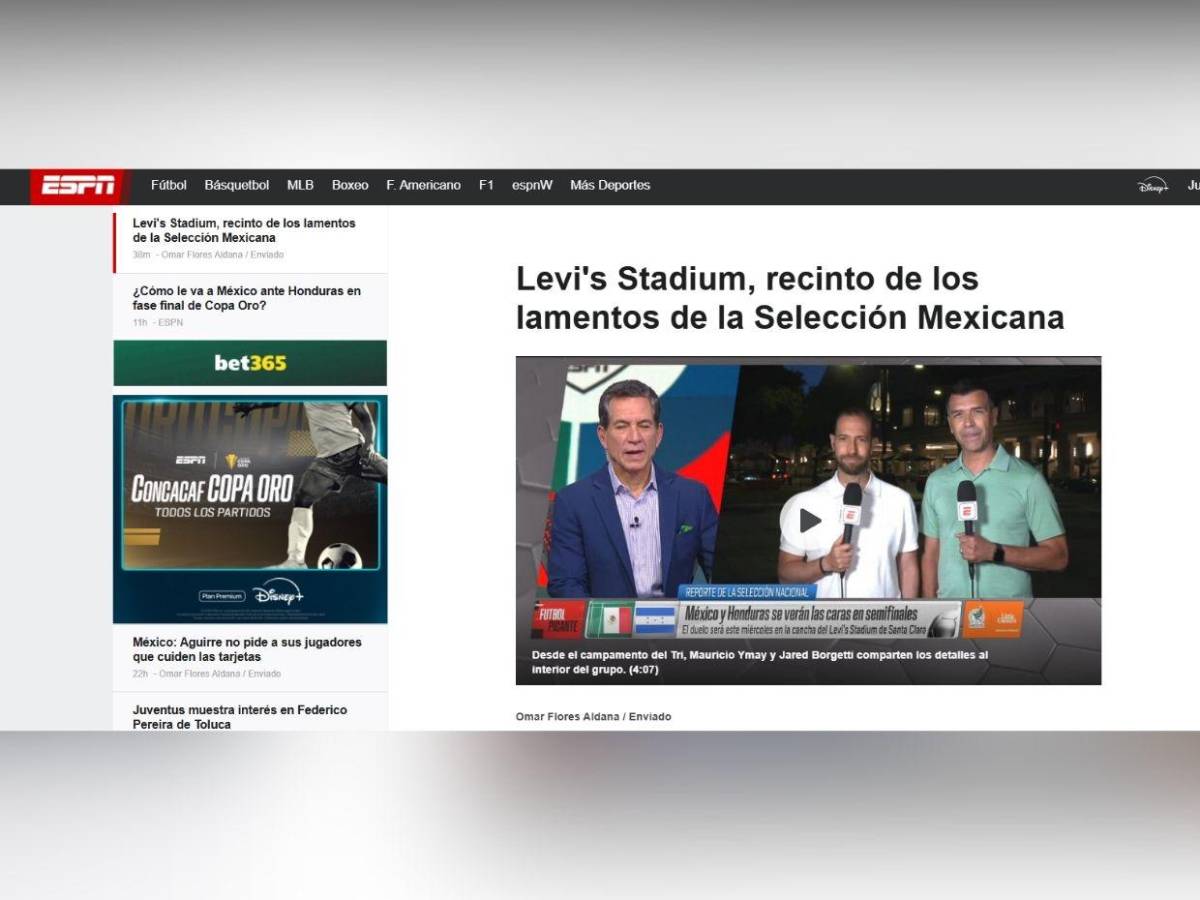The height and width of the screenshot is (900, 1200).
Task: Click the ESPN logo in the navigation bar
Action: [x=80, y=185]
